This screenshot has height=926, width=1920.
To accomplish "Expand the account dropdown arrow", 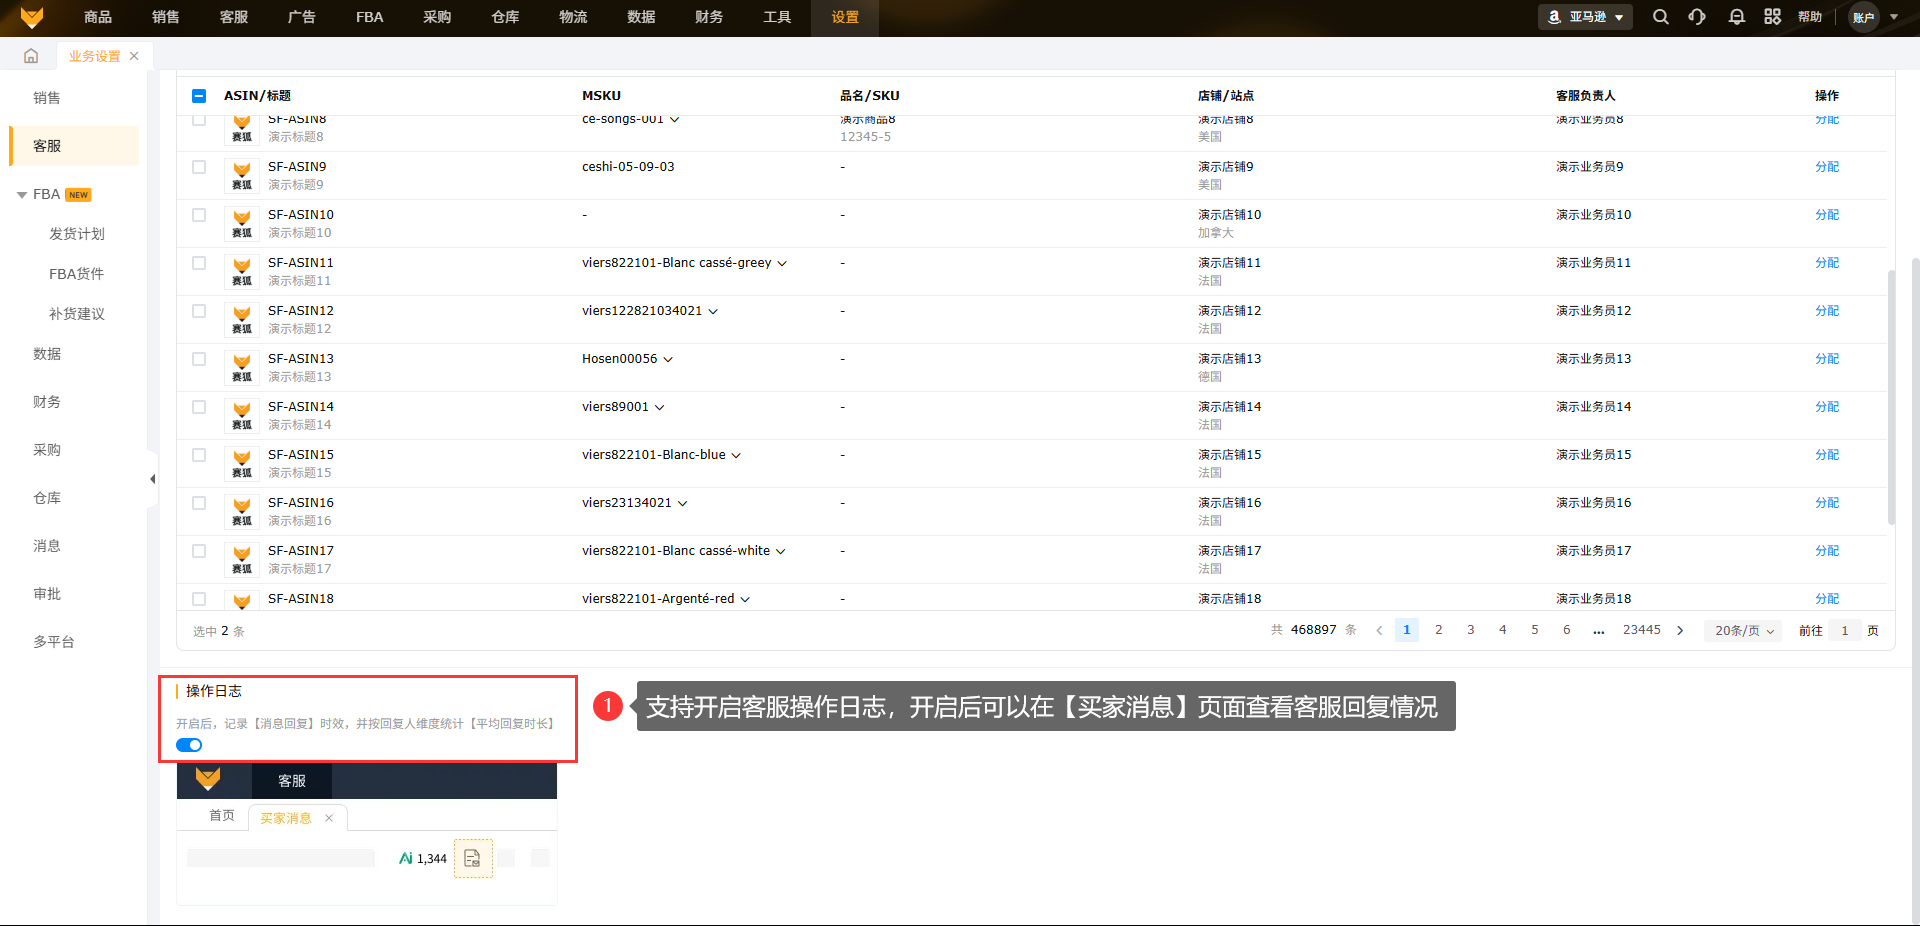I will pos(1894,17).
